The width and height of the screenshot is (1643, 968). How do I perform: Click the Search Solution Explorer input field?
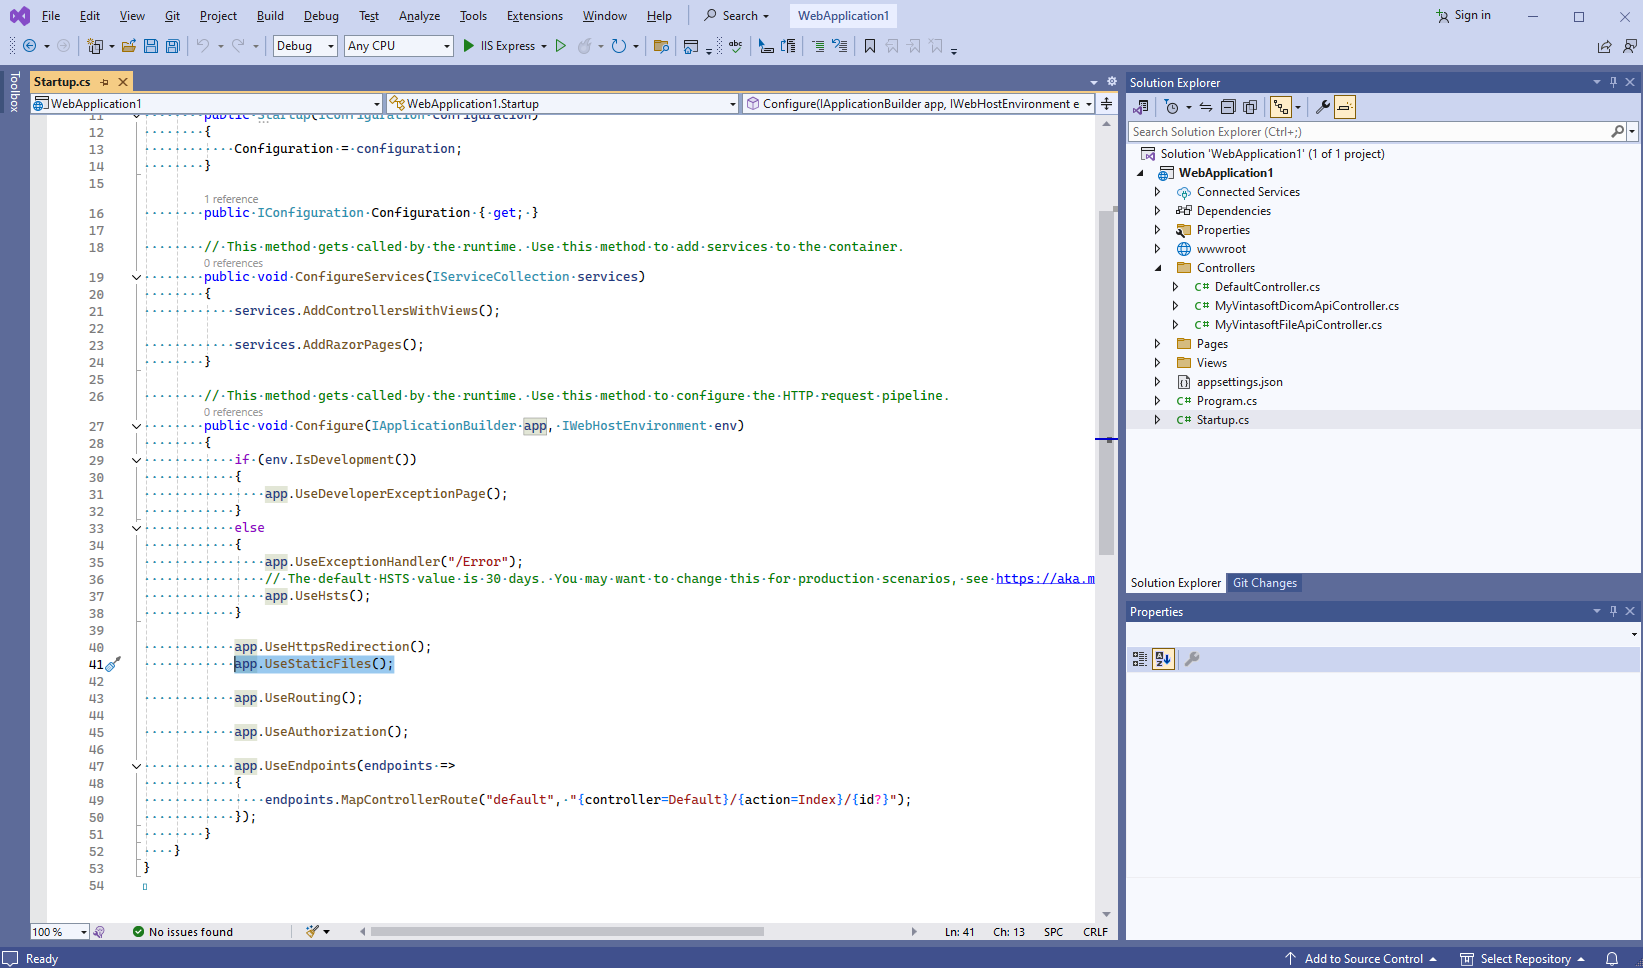[x=1368, y=132]
